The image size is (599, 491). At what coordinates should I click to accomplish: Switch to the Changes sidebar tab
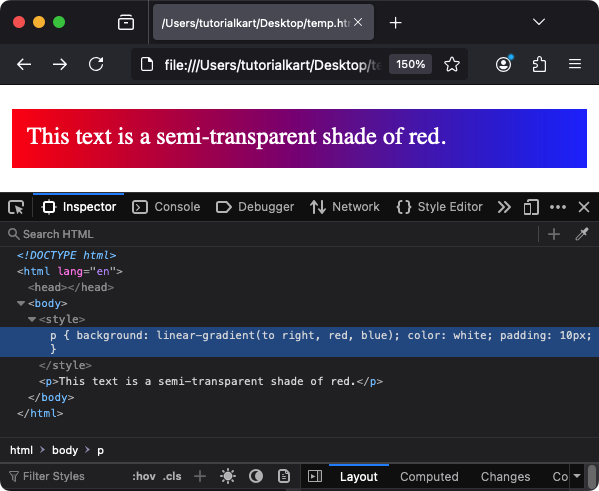[505, 477]
